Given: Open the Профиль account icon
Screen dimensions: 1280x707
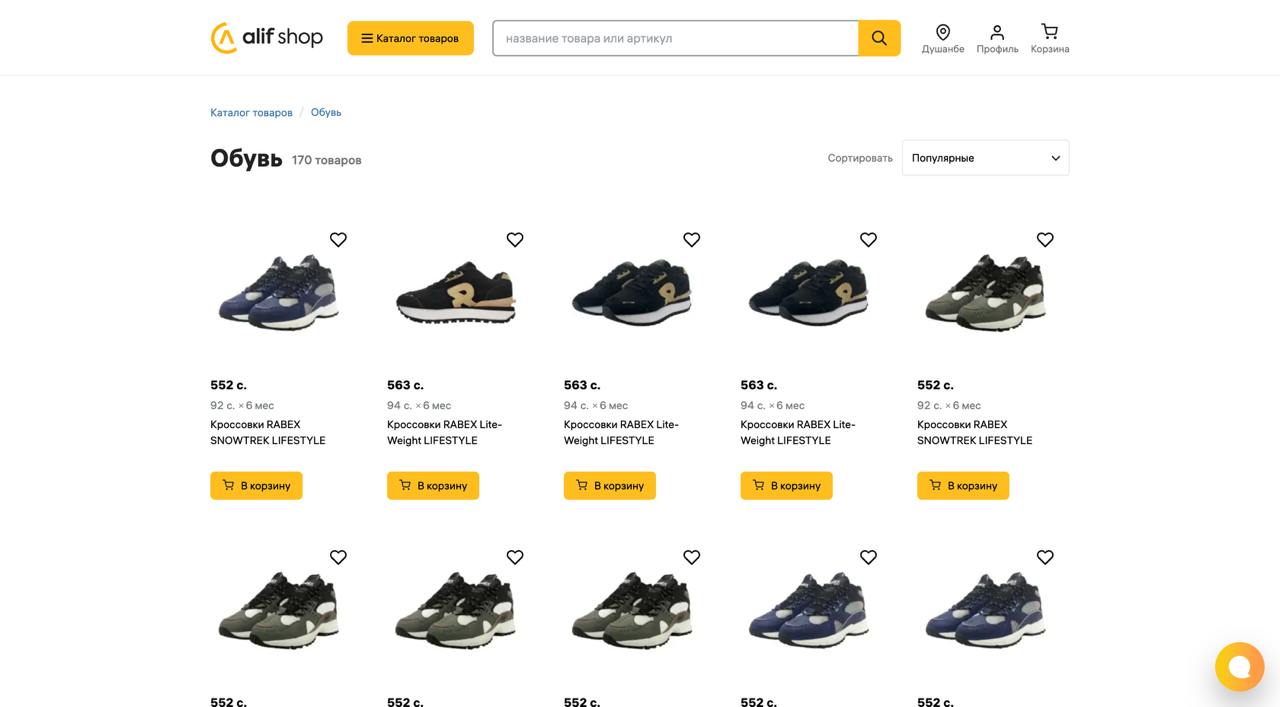Looking at the screenshot, I should [997, 39].
